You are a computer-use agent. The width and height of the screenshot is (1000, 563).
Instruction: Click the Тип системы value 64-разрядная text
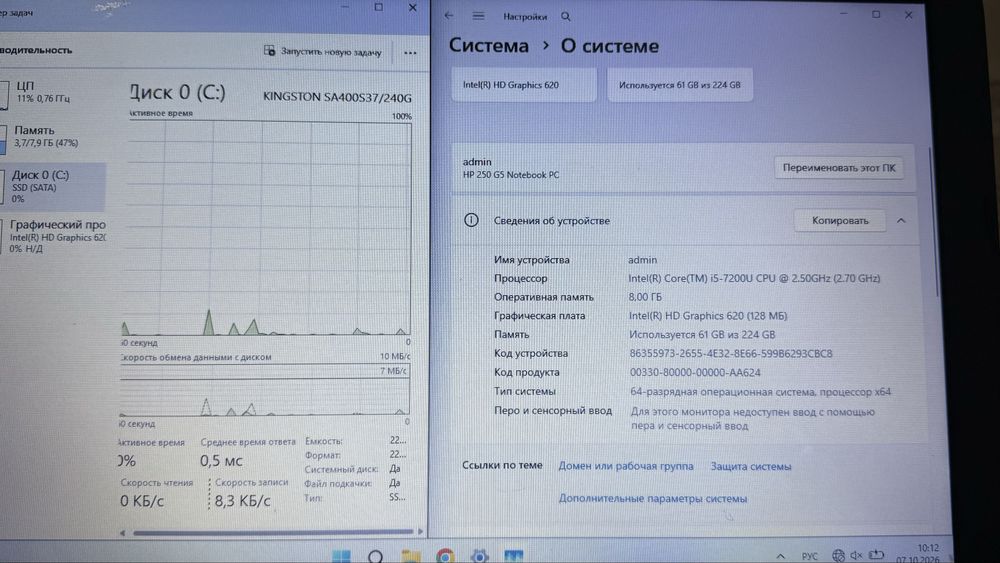pyautogui.click(x=760, y=392)
